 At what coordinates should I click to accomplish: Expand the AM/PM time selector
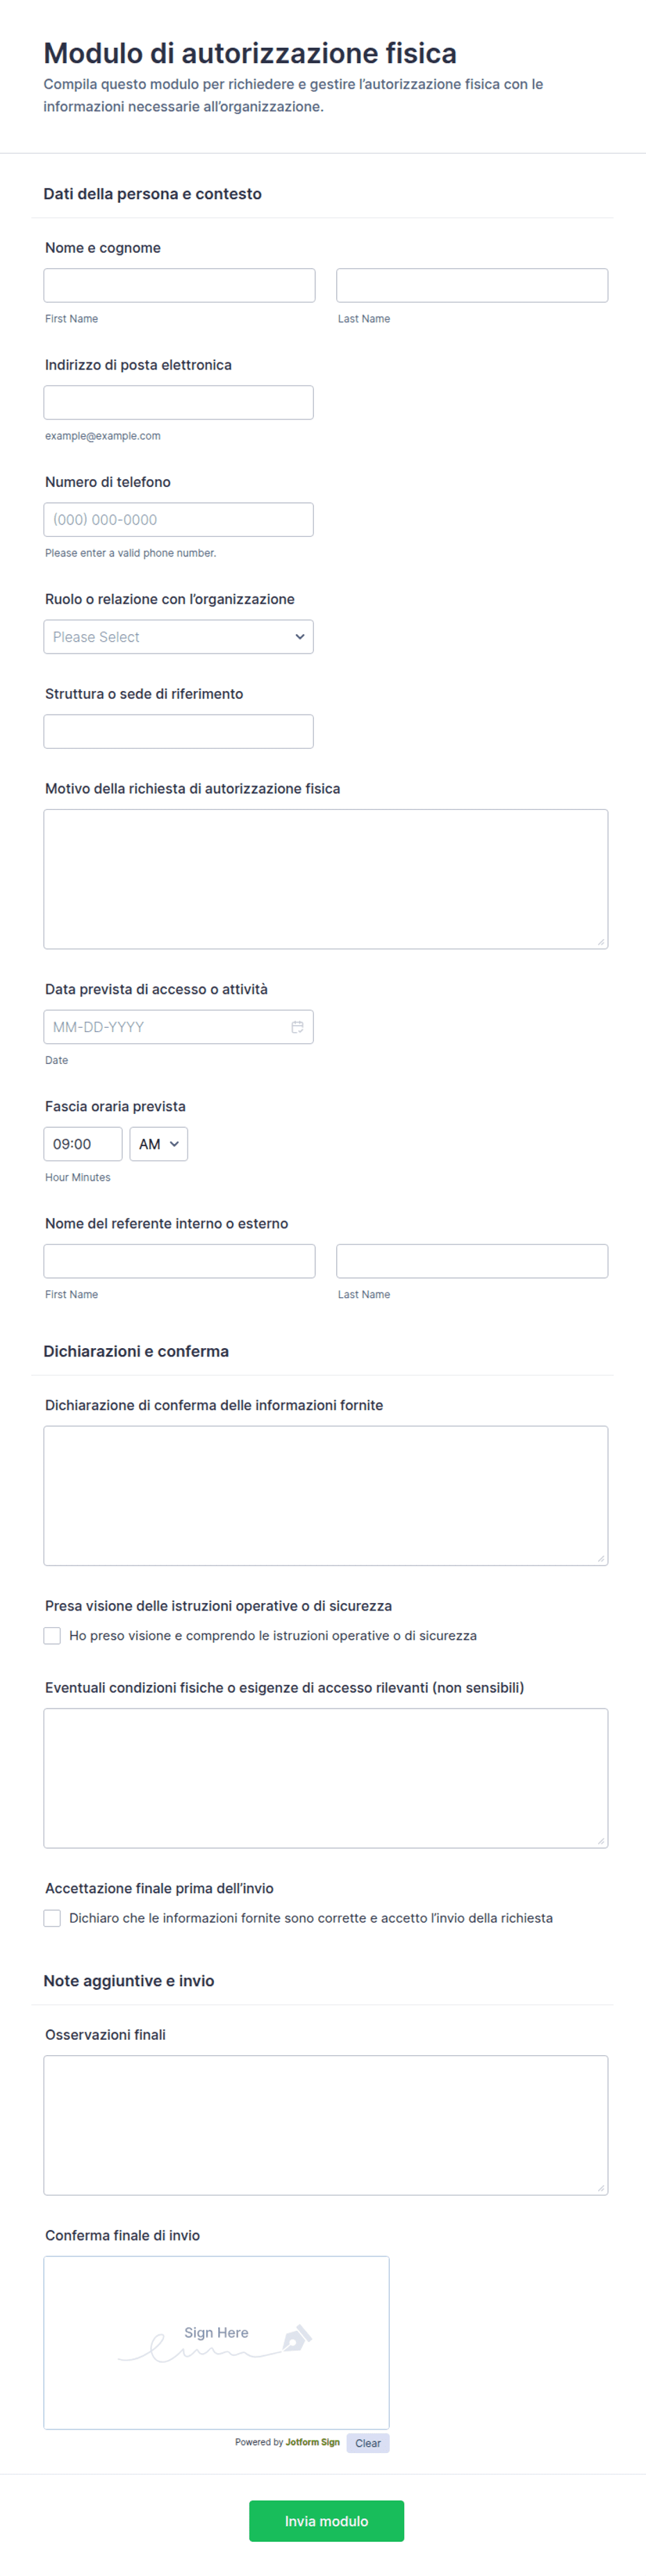158,1144
